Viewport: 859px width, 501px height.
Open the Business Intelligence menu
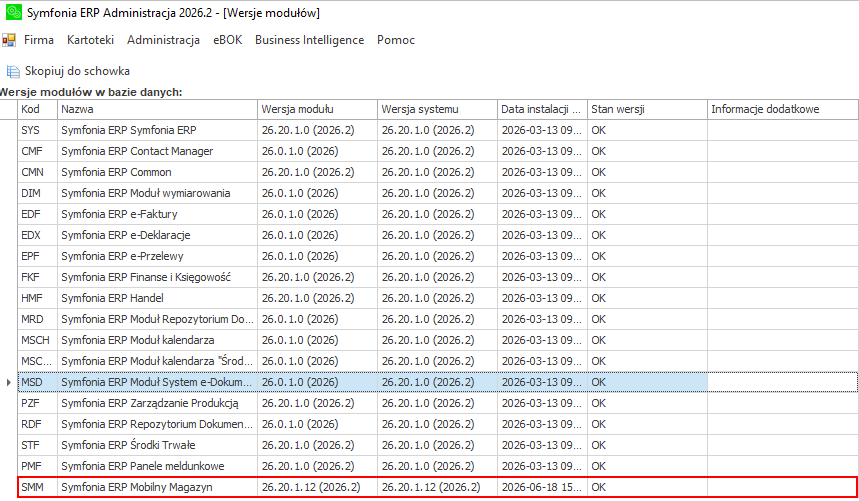[310, 40]
